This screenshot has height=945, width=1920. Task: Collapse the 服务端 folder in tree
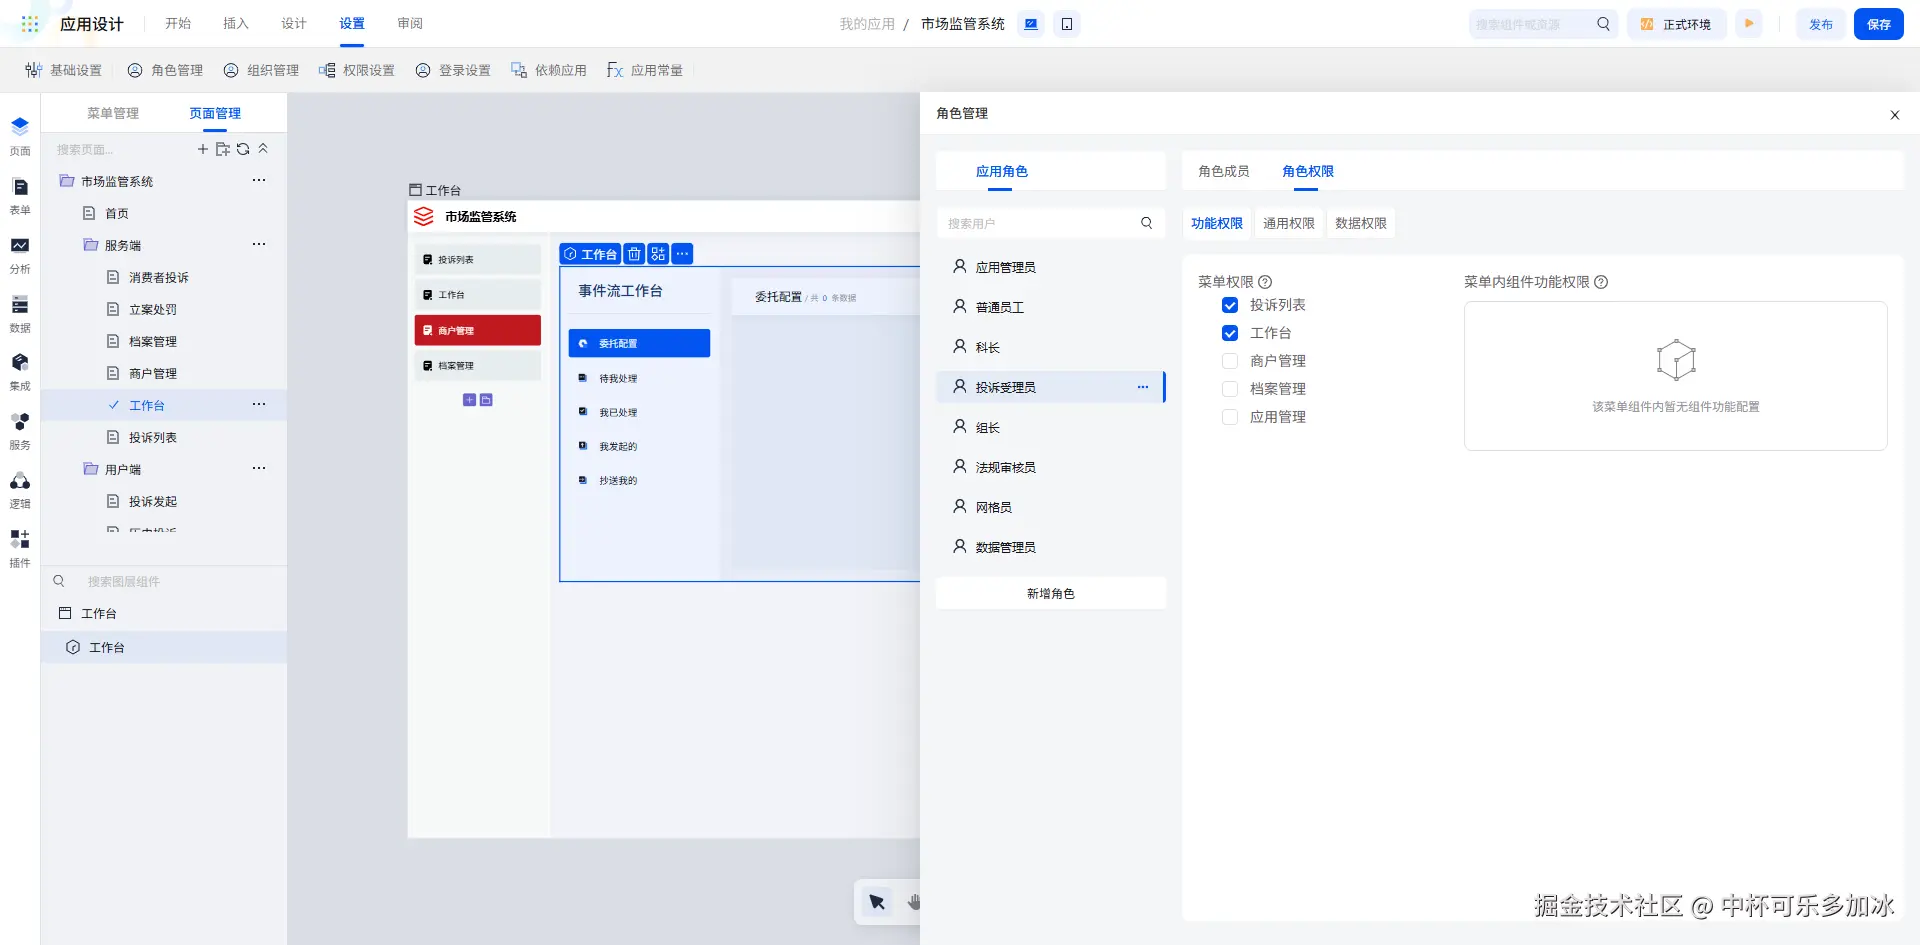point(91,245)
